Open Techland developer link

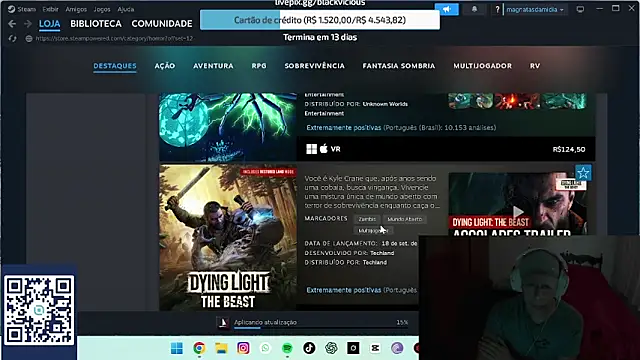382,253
